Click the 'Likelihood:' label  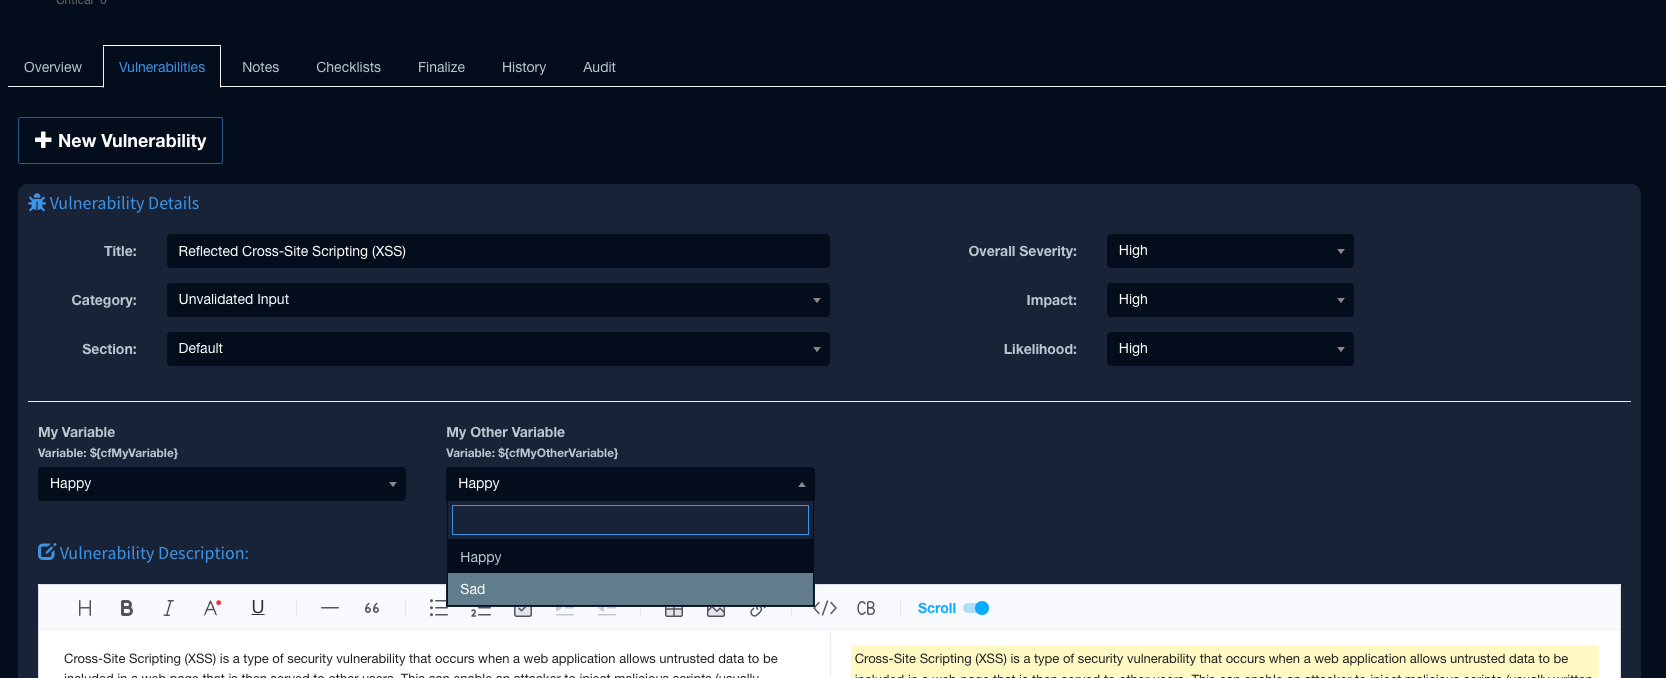[1040, 349]
